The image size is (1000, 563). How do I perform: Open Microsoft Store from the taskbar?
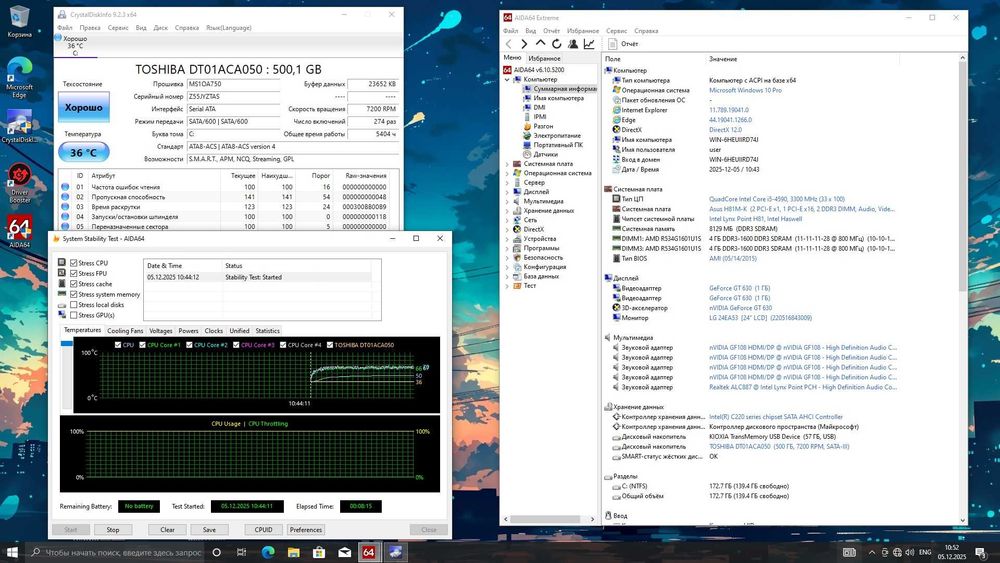click(x=319, y=552)
